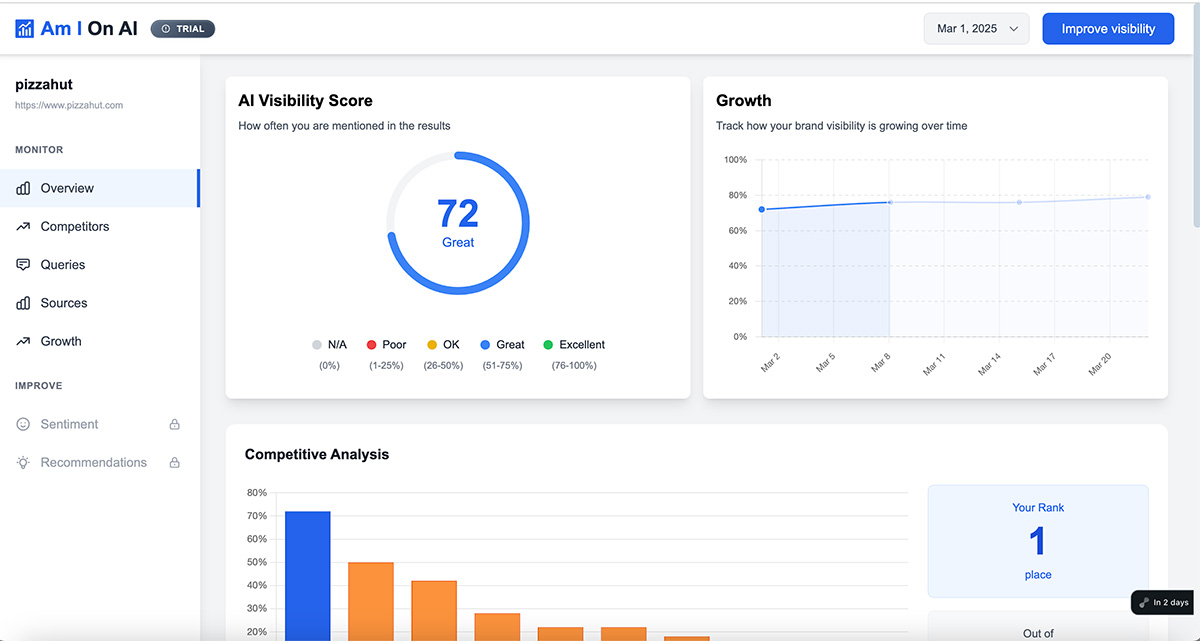Click the Competitors trend arrow icon
This screenshot has height=641, width=1200.
coord(23,227)
